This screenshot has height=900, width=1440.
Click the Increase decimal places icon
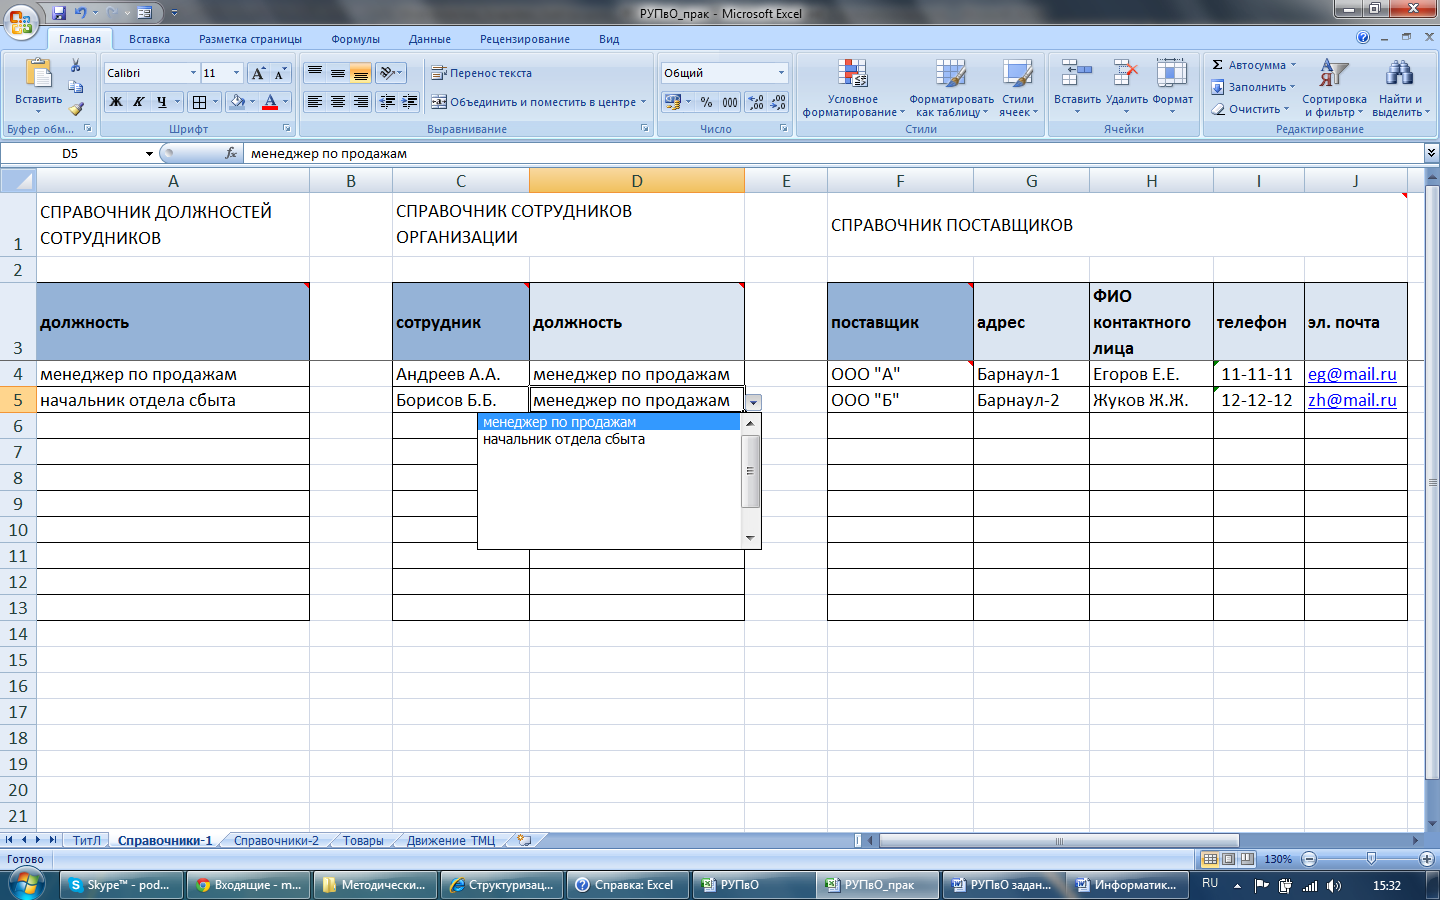pyautogui.click(x=756, y=102)
